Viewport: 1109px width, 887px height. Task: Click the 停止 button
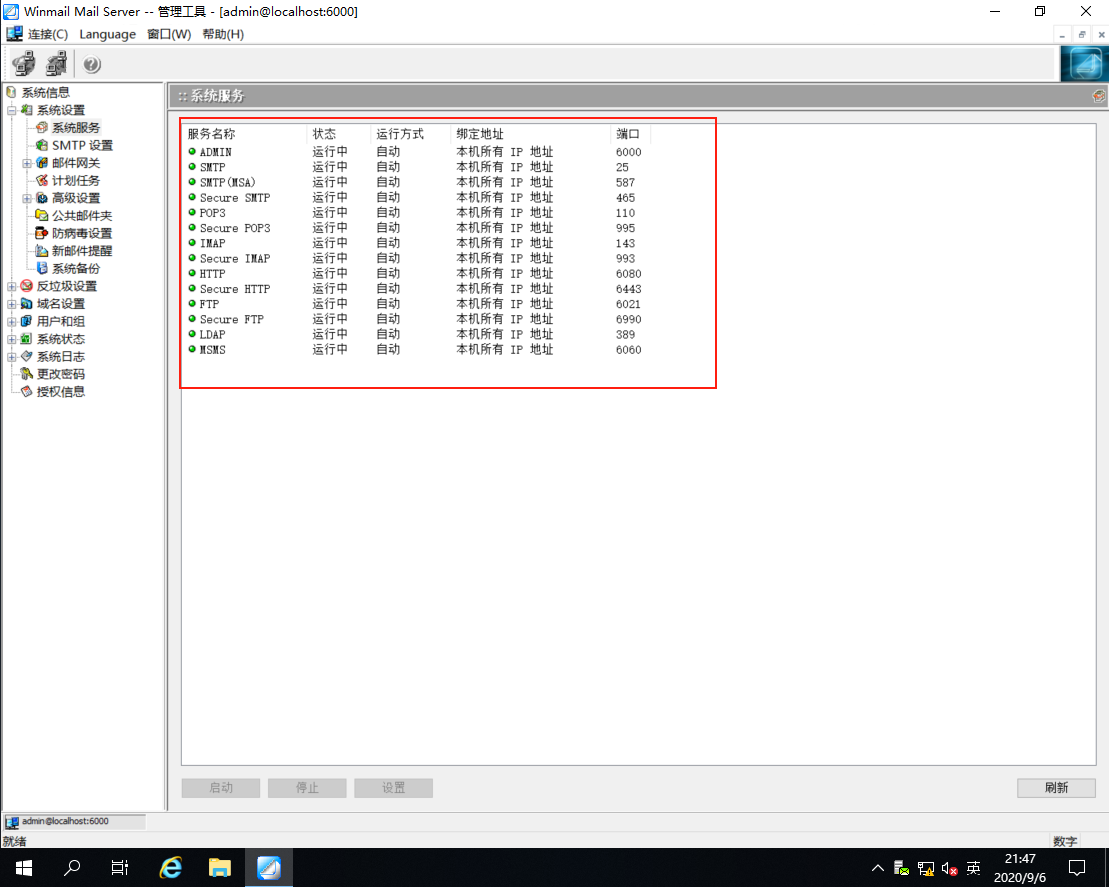coord(307,788)
